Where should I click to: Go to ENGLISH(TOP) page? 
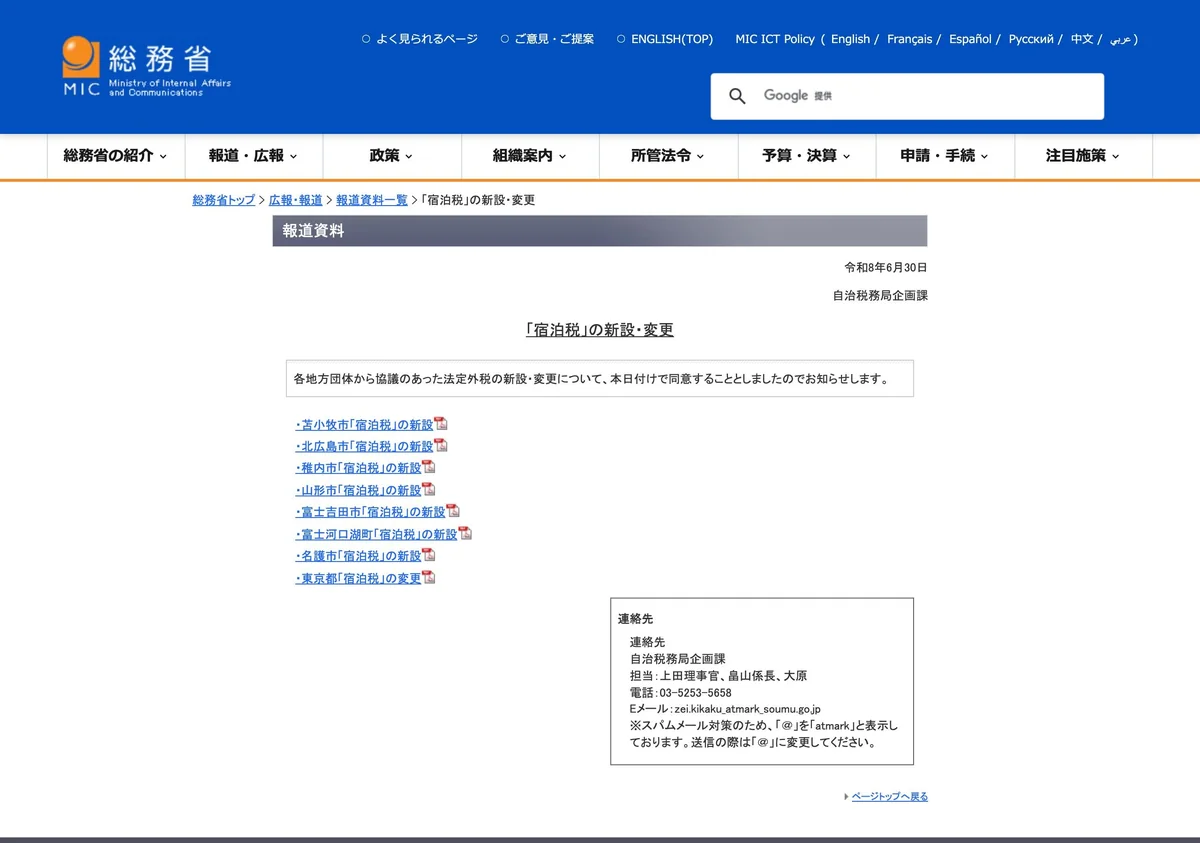[x=672, y=39]
